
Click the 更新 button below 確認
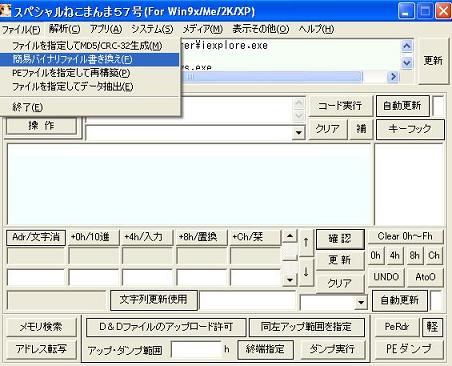(x=340, y=260)
